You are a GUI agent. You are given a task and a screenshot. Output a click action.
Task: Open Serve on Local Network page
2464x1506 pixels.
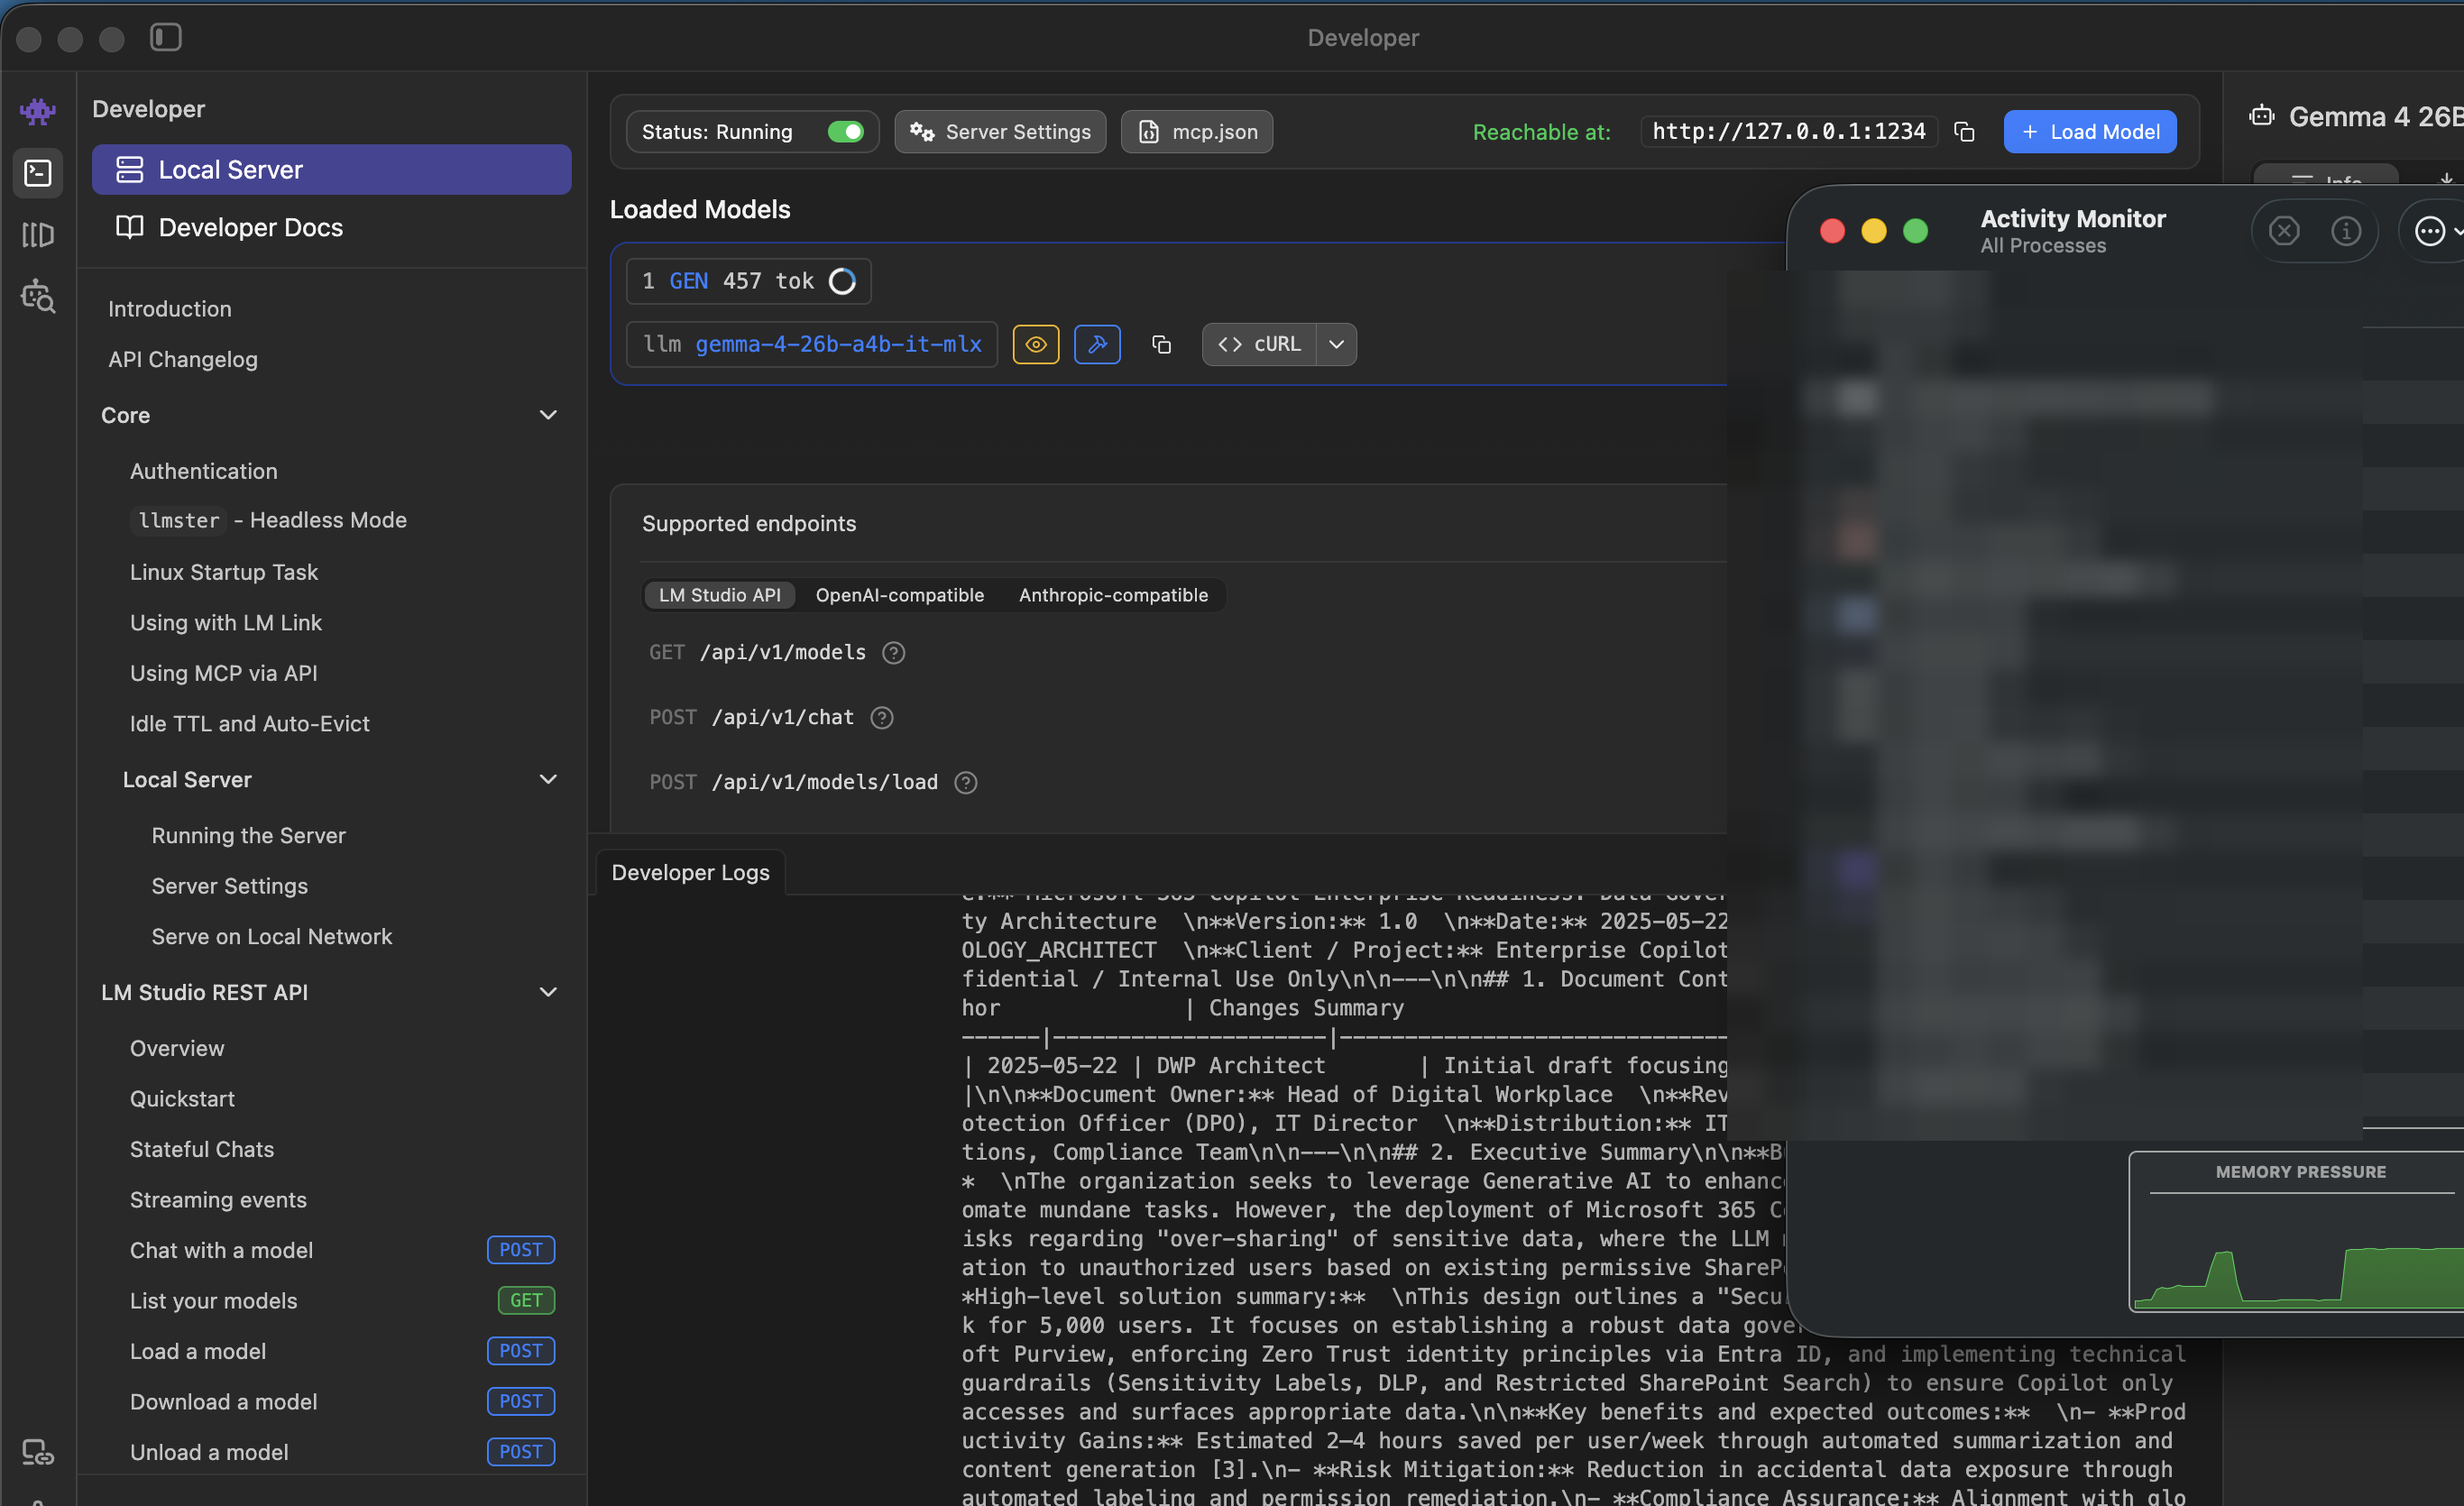pos(272,937)
